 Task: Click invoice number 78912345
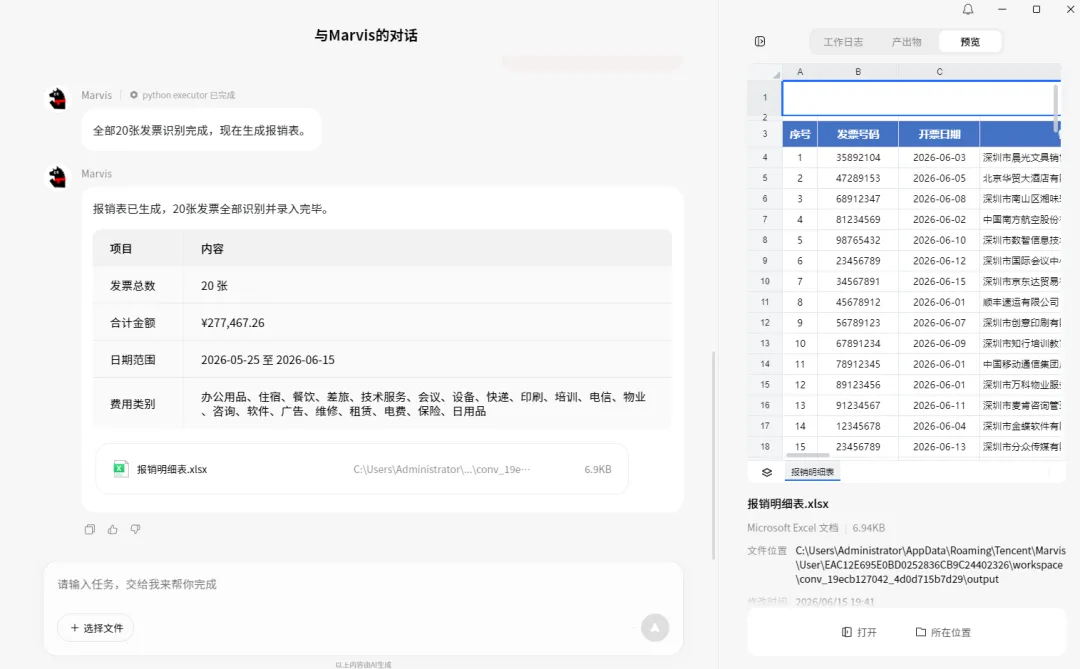[858, 364]
